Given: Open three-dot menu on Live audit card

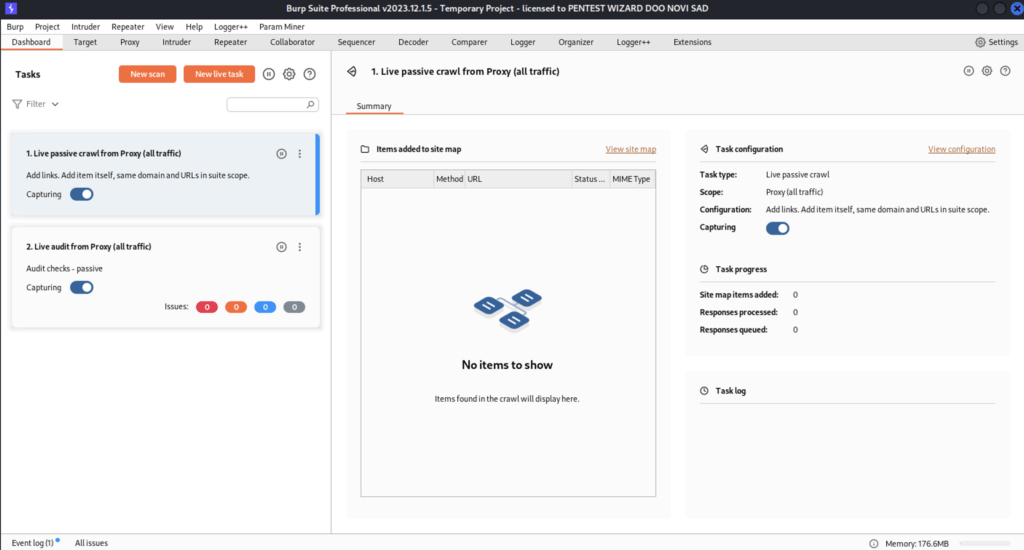Looking at the screenshot, I should 300,247.
